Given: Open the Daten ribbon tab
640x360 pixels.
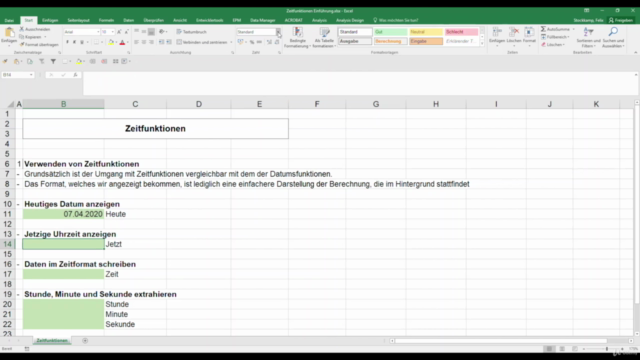Looking at the screenshot, I should pyautogui.click(x=129, y=20).
